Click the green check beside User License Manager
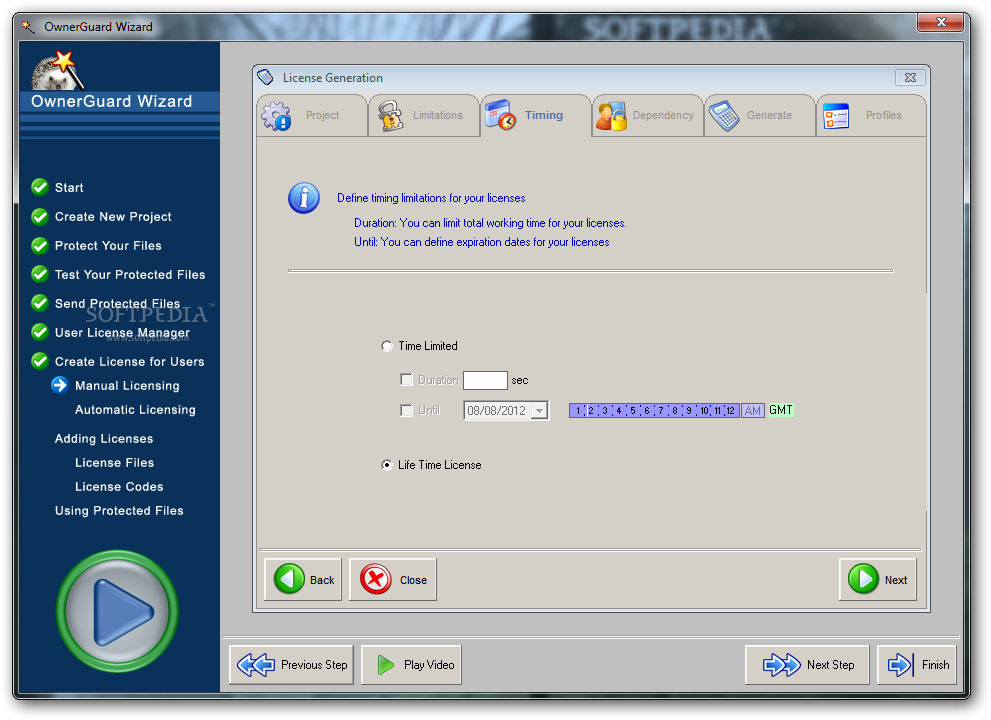Image resolution: width=991 pixels, height=720 pixels. point(40,333)
